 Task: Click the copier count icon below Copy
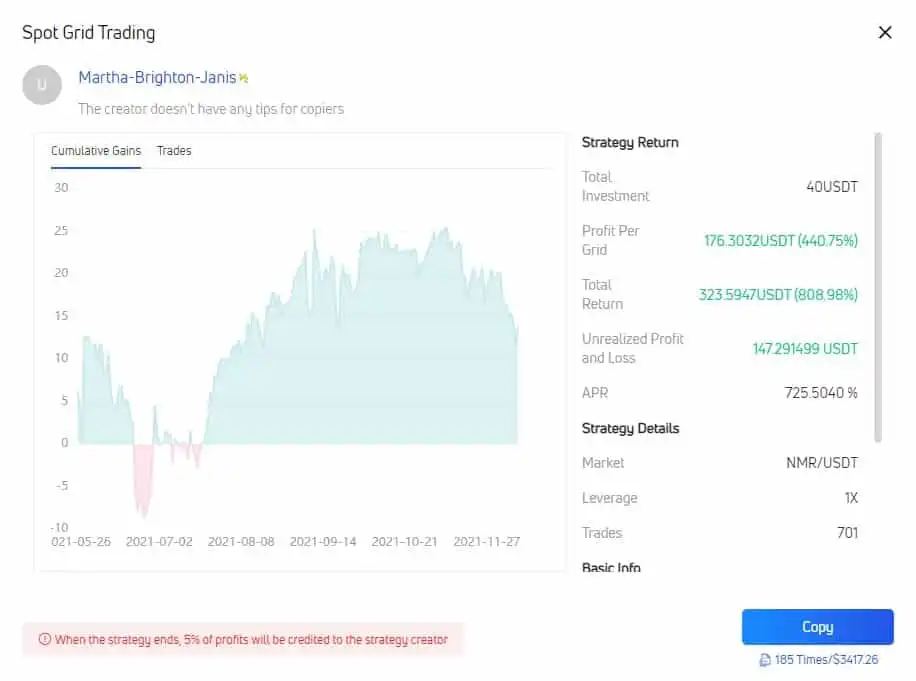pos(764,660)
